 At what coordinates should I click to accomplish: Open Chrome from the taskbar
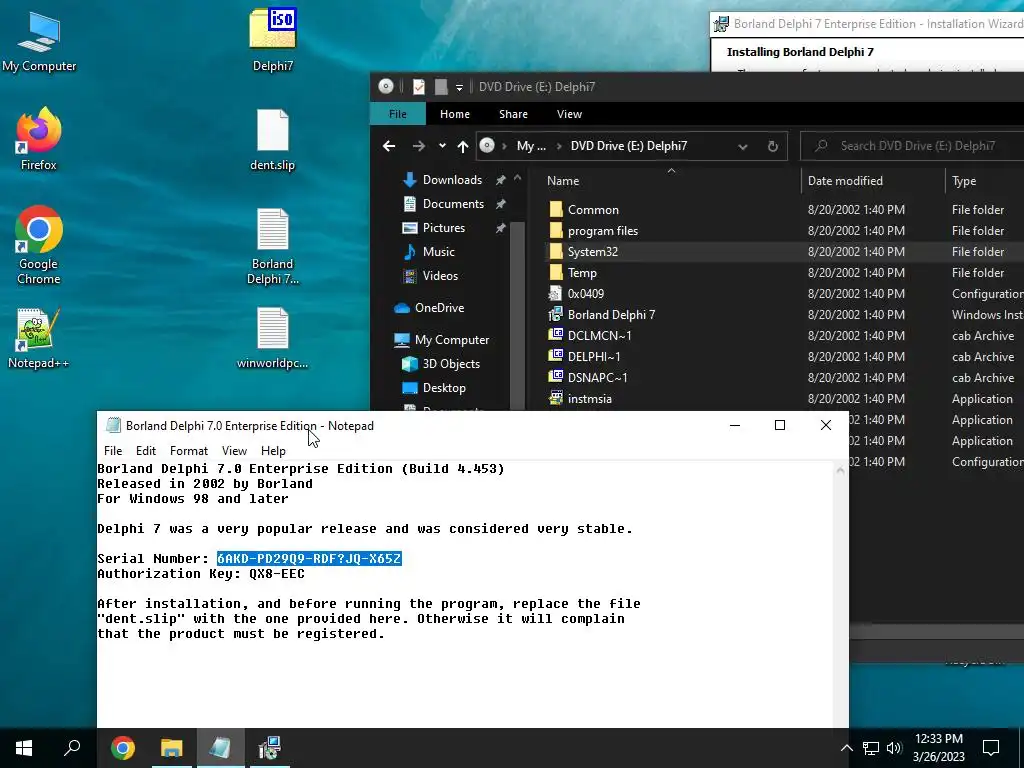pos(123,748)
